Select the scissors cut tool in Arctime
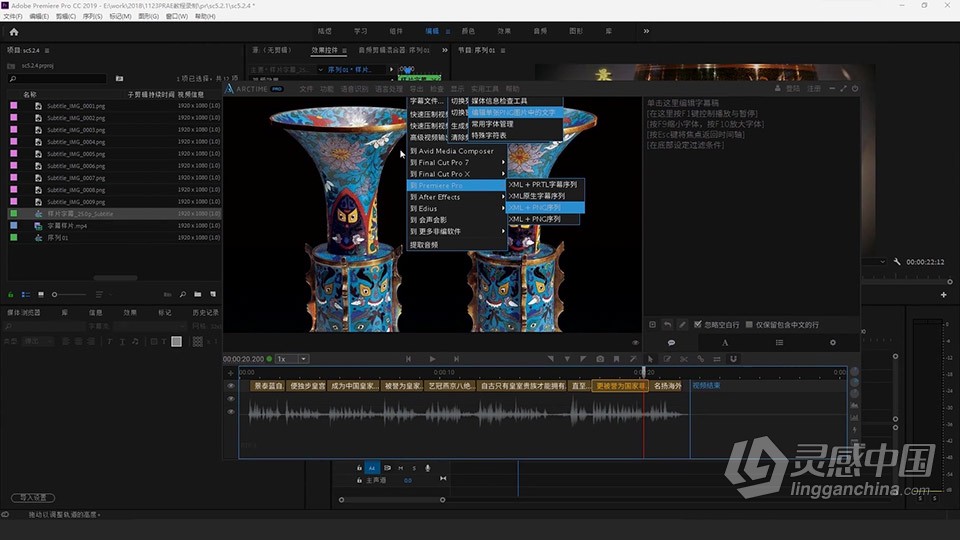This screenshot has width=960, height=540. tap(684, 359)
